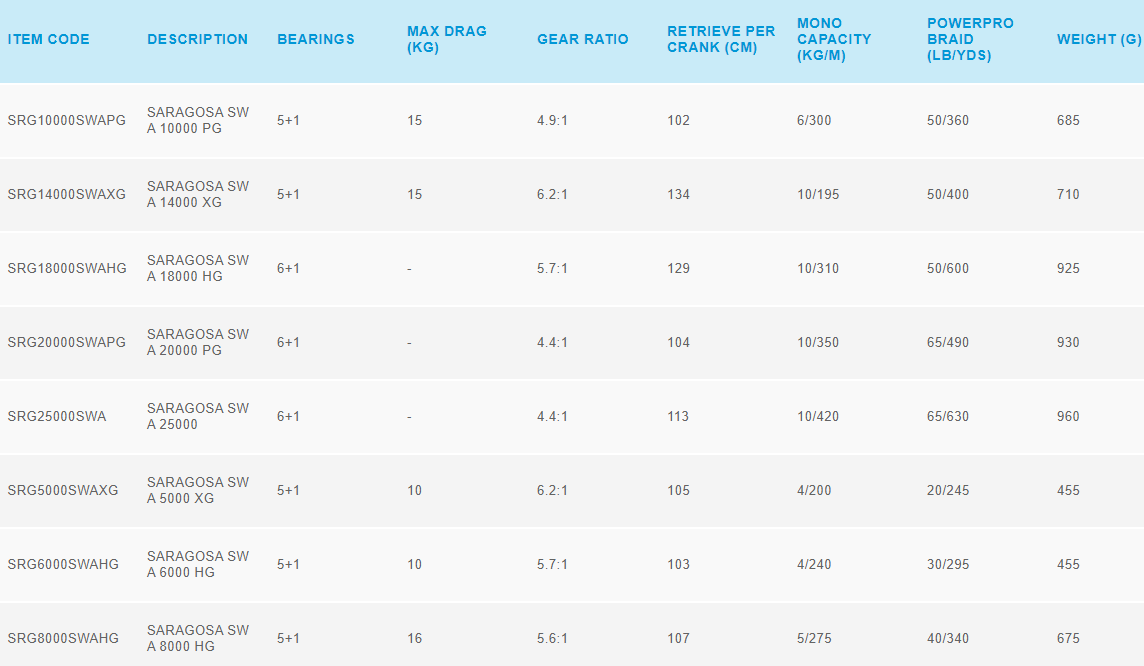1144x666 pixels.
Task: Select the GEAR RATIO column header
Action: pos(583,40)
